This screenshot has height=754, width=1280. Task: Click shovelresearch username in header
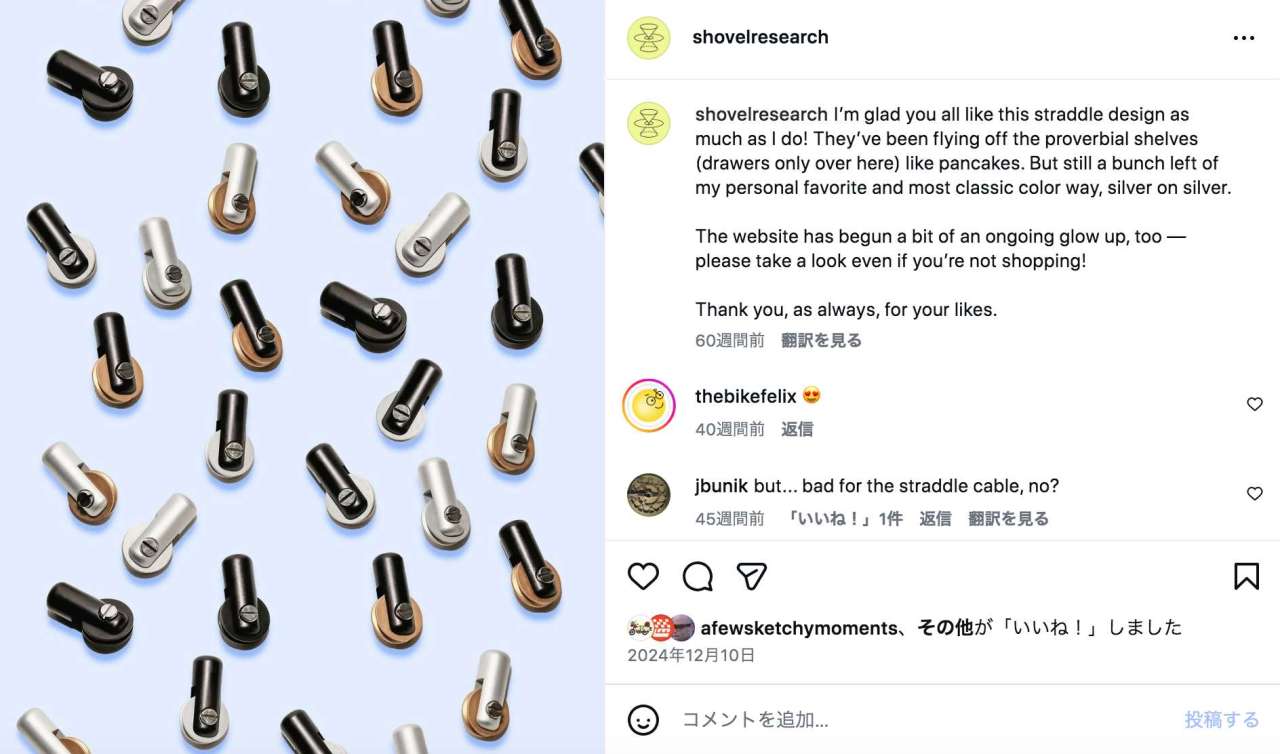pos(760,37)
